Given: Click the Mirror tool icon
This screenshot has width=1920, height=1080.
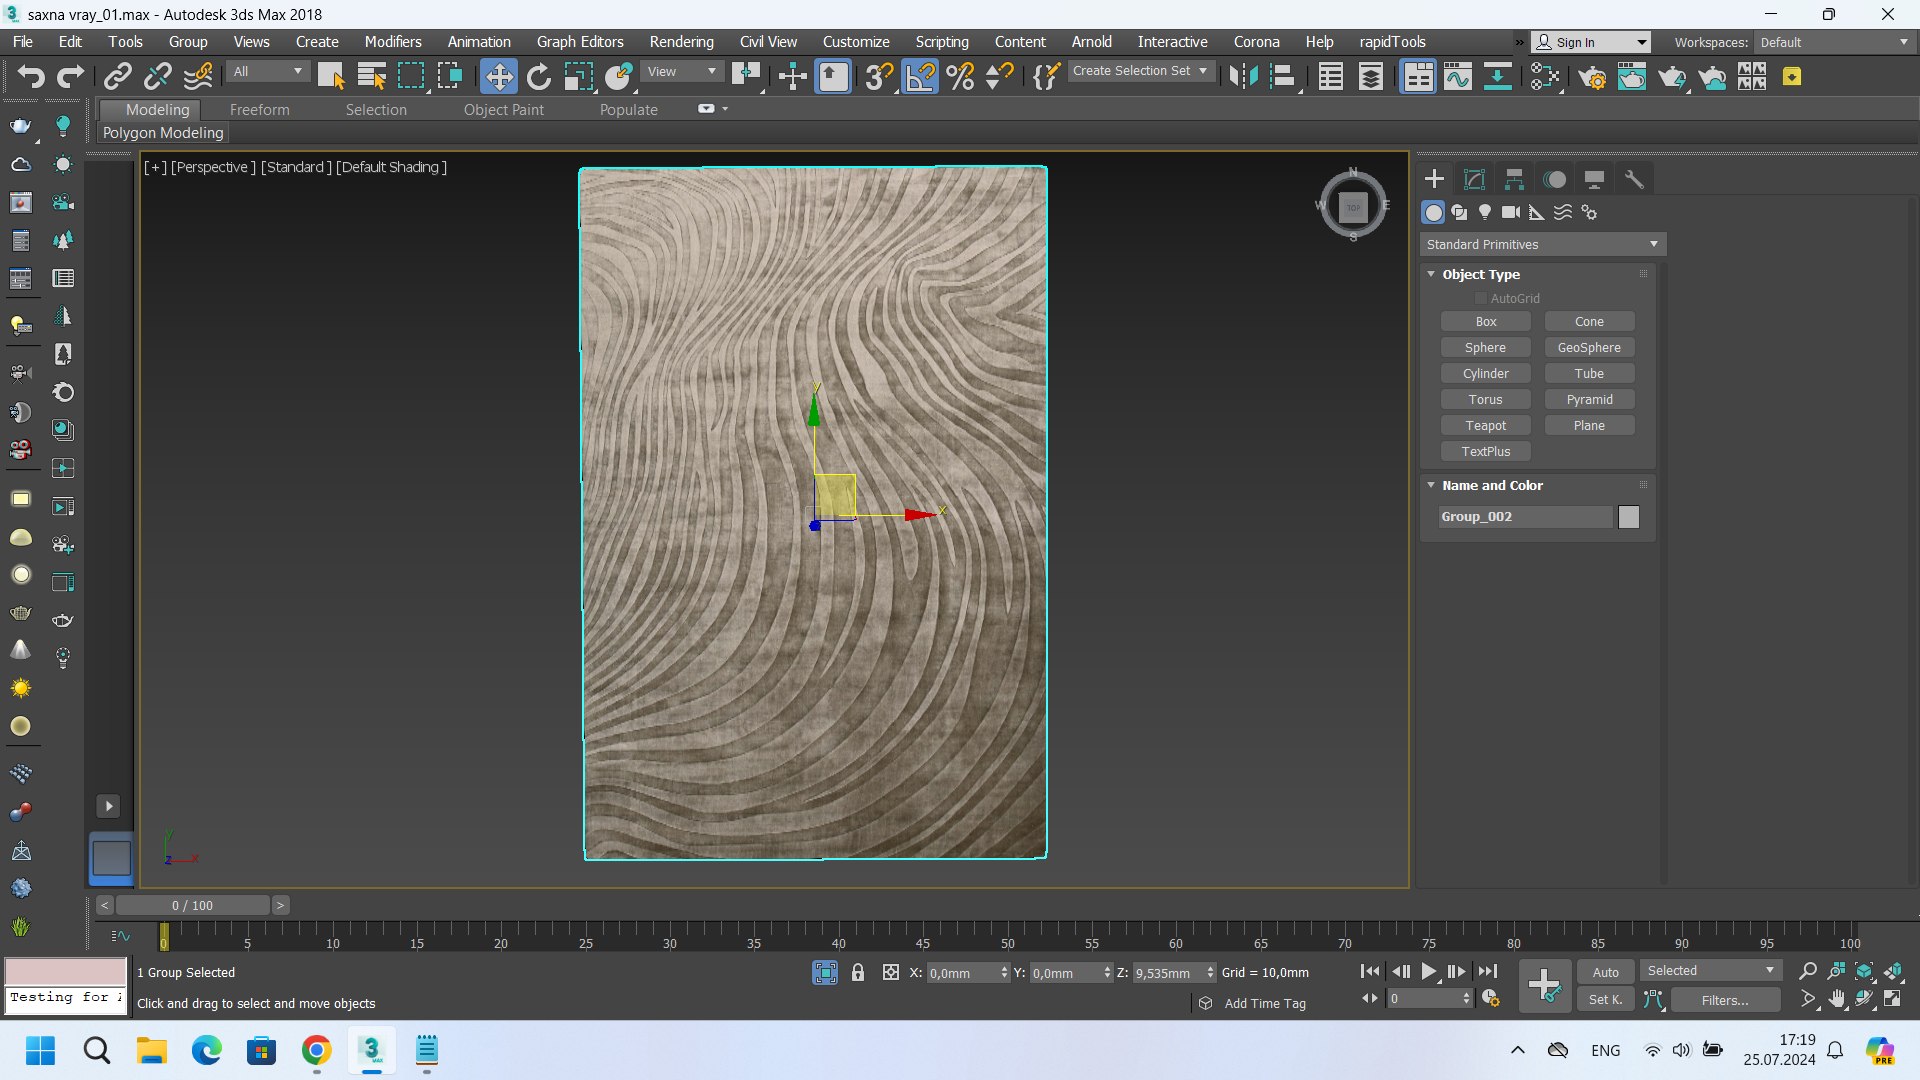Looking at the screenshot, I should (1243, 77).
